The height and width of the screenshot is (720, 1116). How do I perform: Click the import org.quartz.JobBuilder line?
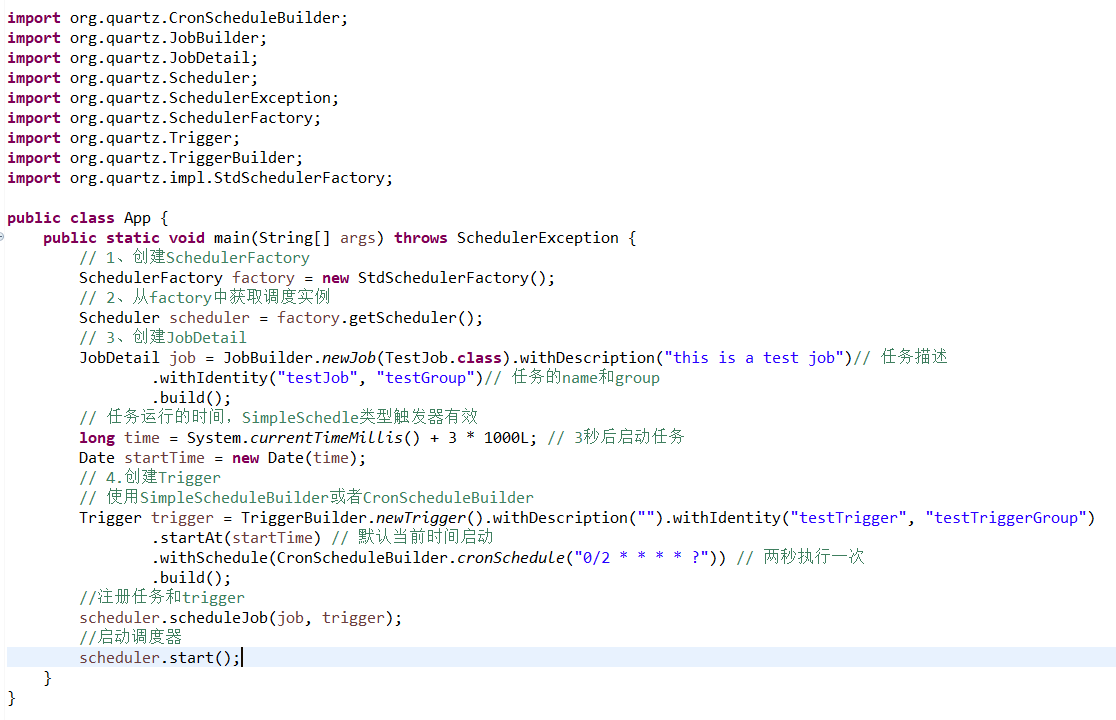tap(137, 38)
